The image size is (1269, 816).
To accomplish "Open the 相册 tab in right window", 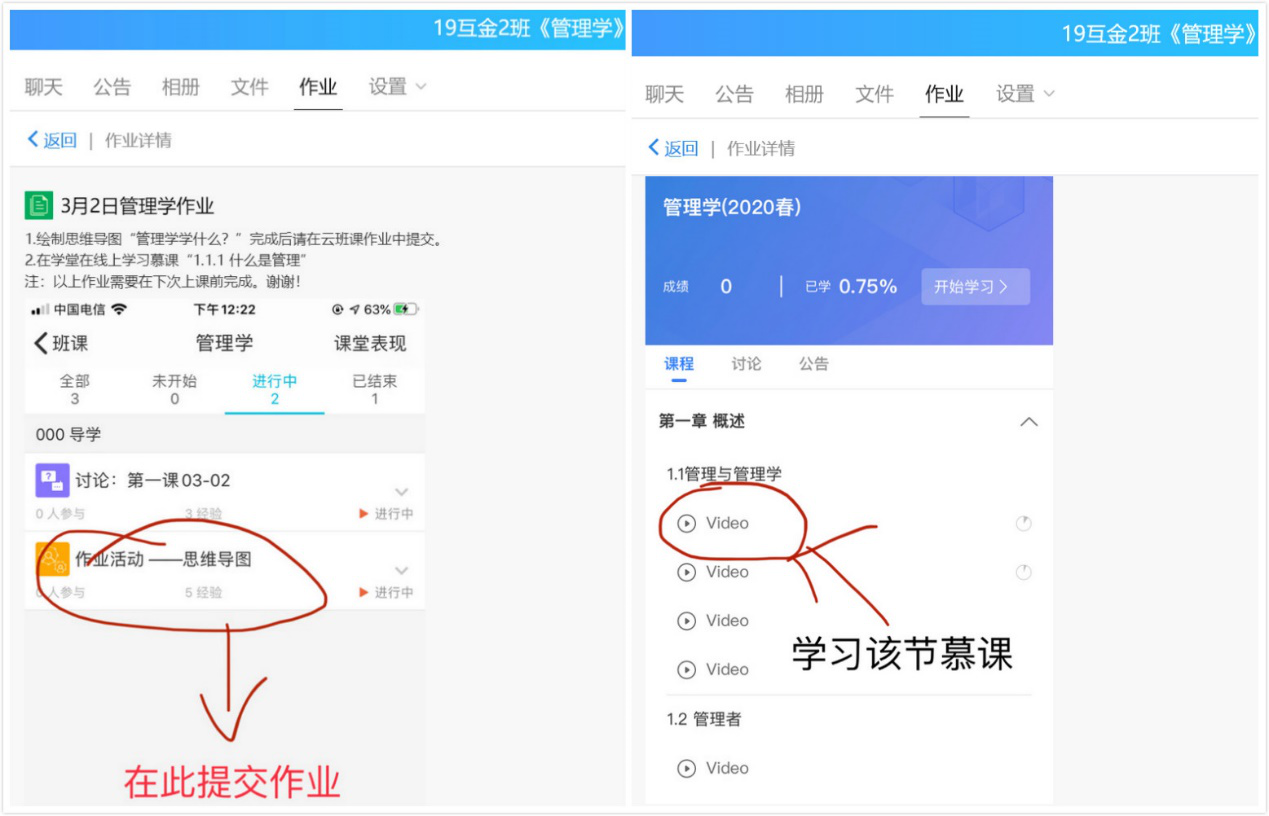I will (804, 94).
